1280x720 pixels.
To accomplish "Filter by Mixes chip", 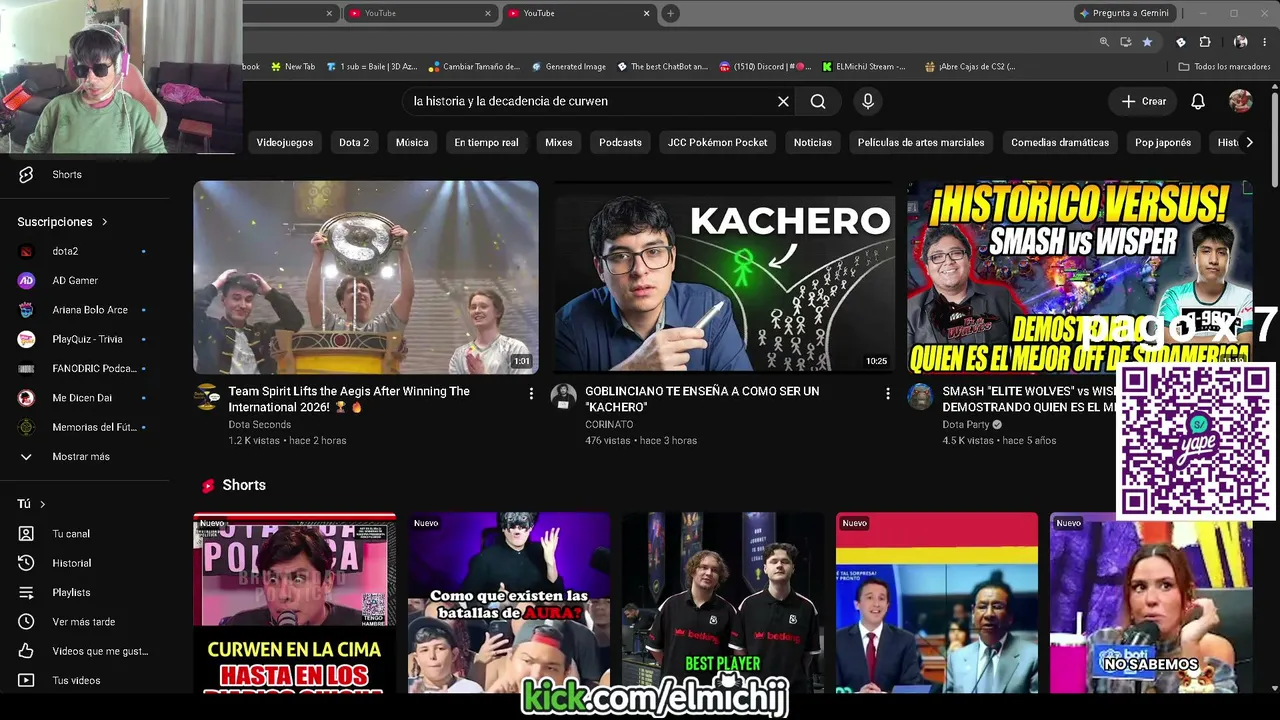I will pos(559,142).
